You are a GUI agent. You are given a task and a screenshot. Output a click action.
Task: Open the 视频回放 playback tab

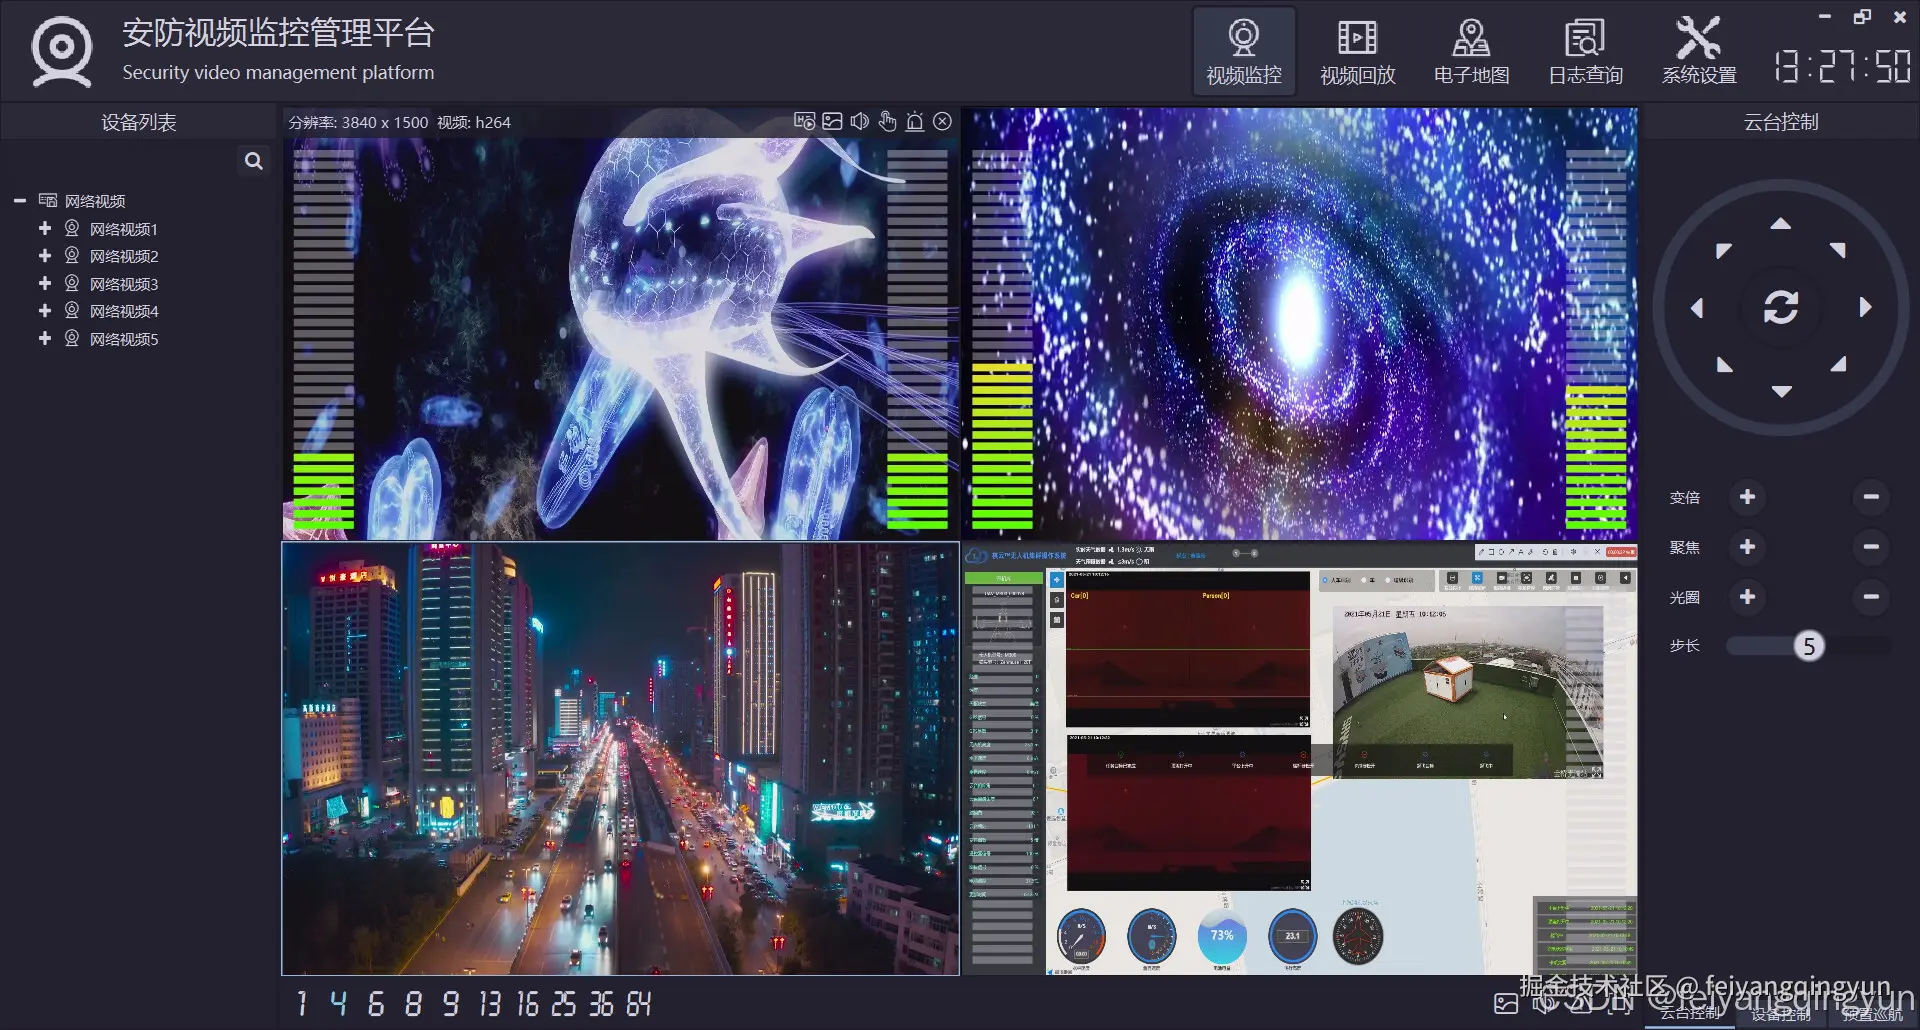pyautogui.click(x=1357, y=52)
